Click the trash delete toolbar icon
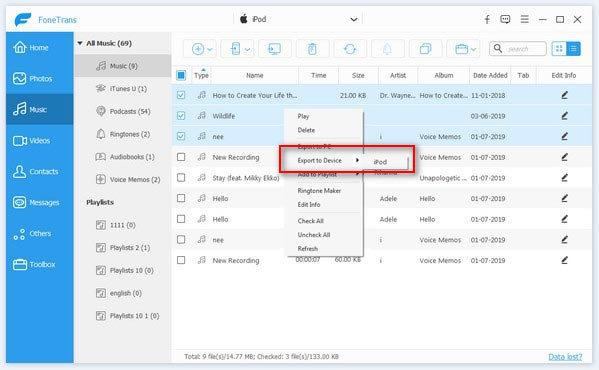The height and width of the screenshot is (370, 599). click(x=312, y=49)
